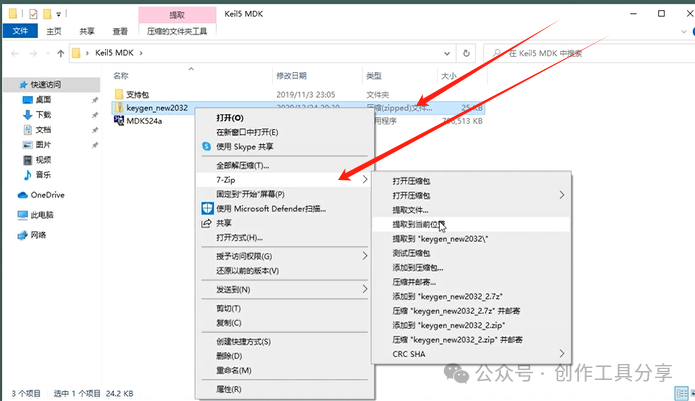Open the recent locations dropdown arrow
The width and height of the screenshot is (695, 401).
[x=47, y=54]
